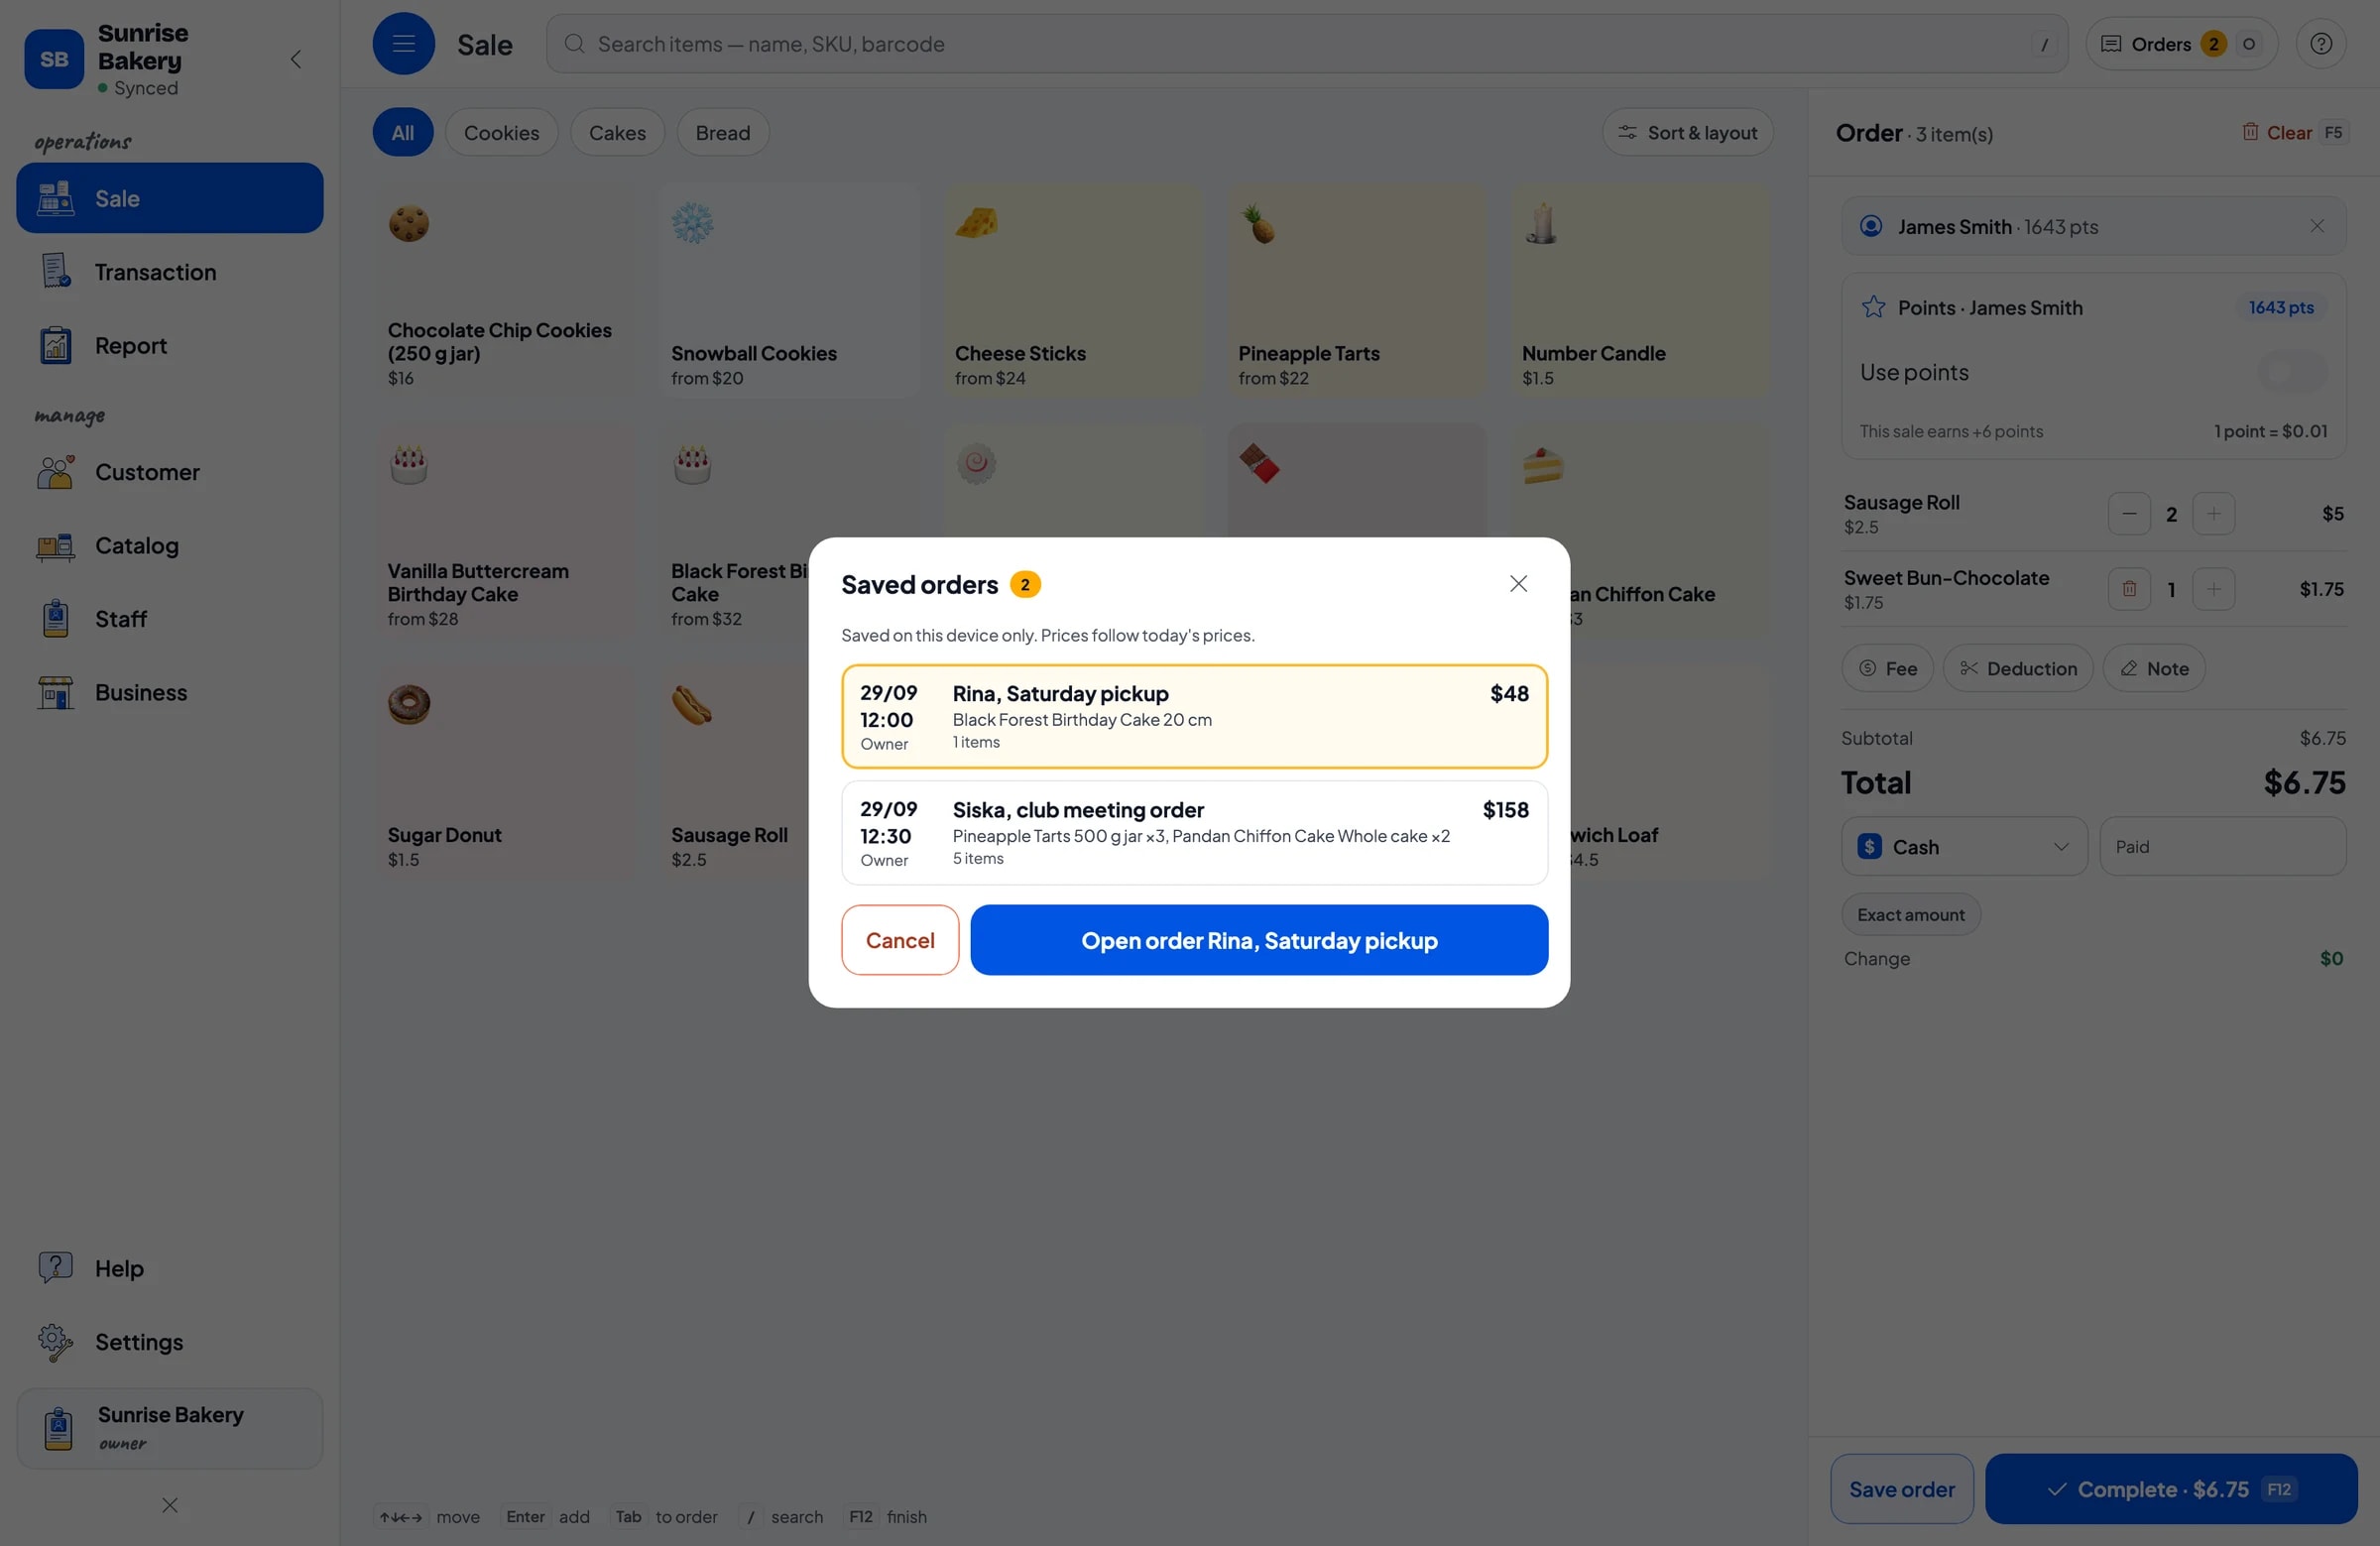Screen dimensions: 2380x1546
Task: Open the Transaction page
Action: (x=170, y=271)
